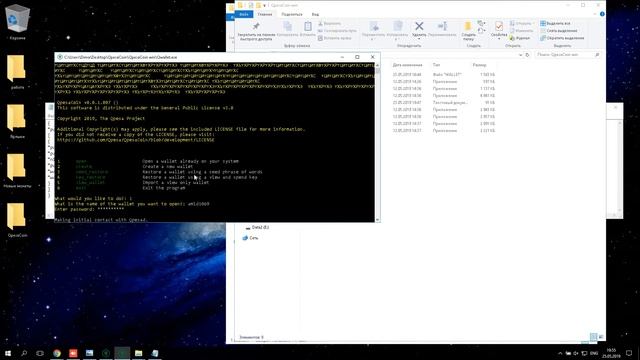Select the text document file row
The image size is (640, 360).
443,102
